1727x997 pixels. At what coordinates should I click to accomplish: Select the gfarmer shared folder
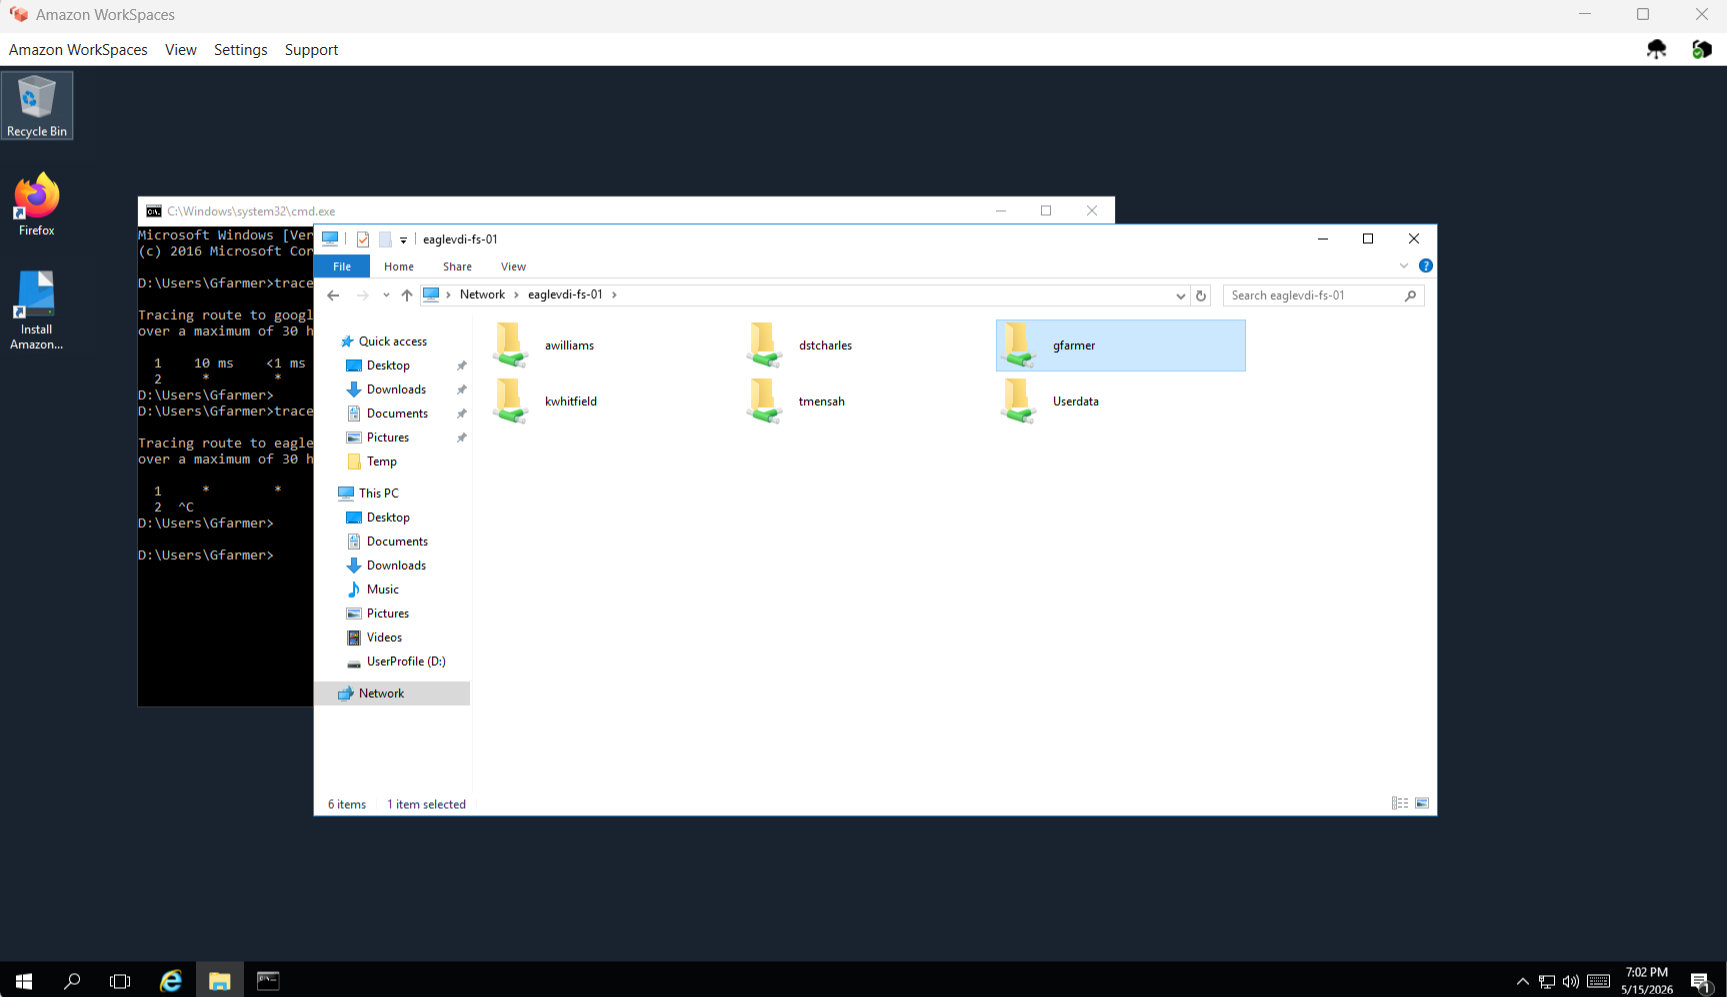(1120, 345)
